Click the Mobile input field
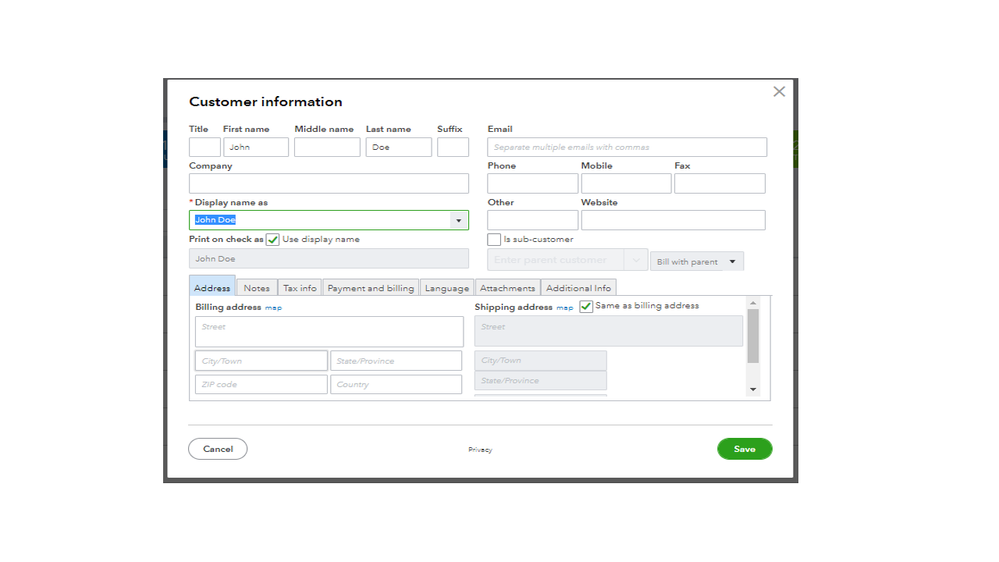The width and height of the screenshot is (999, 562). click(626, 184)
